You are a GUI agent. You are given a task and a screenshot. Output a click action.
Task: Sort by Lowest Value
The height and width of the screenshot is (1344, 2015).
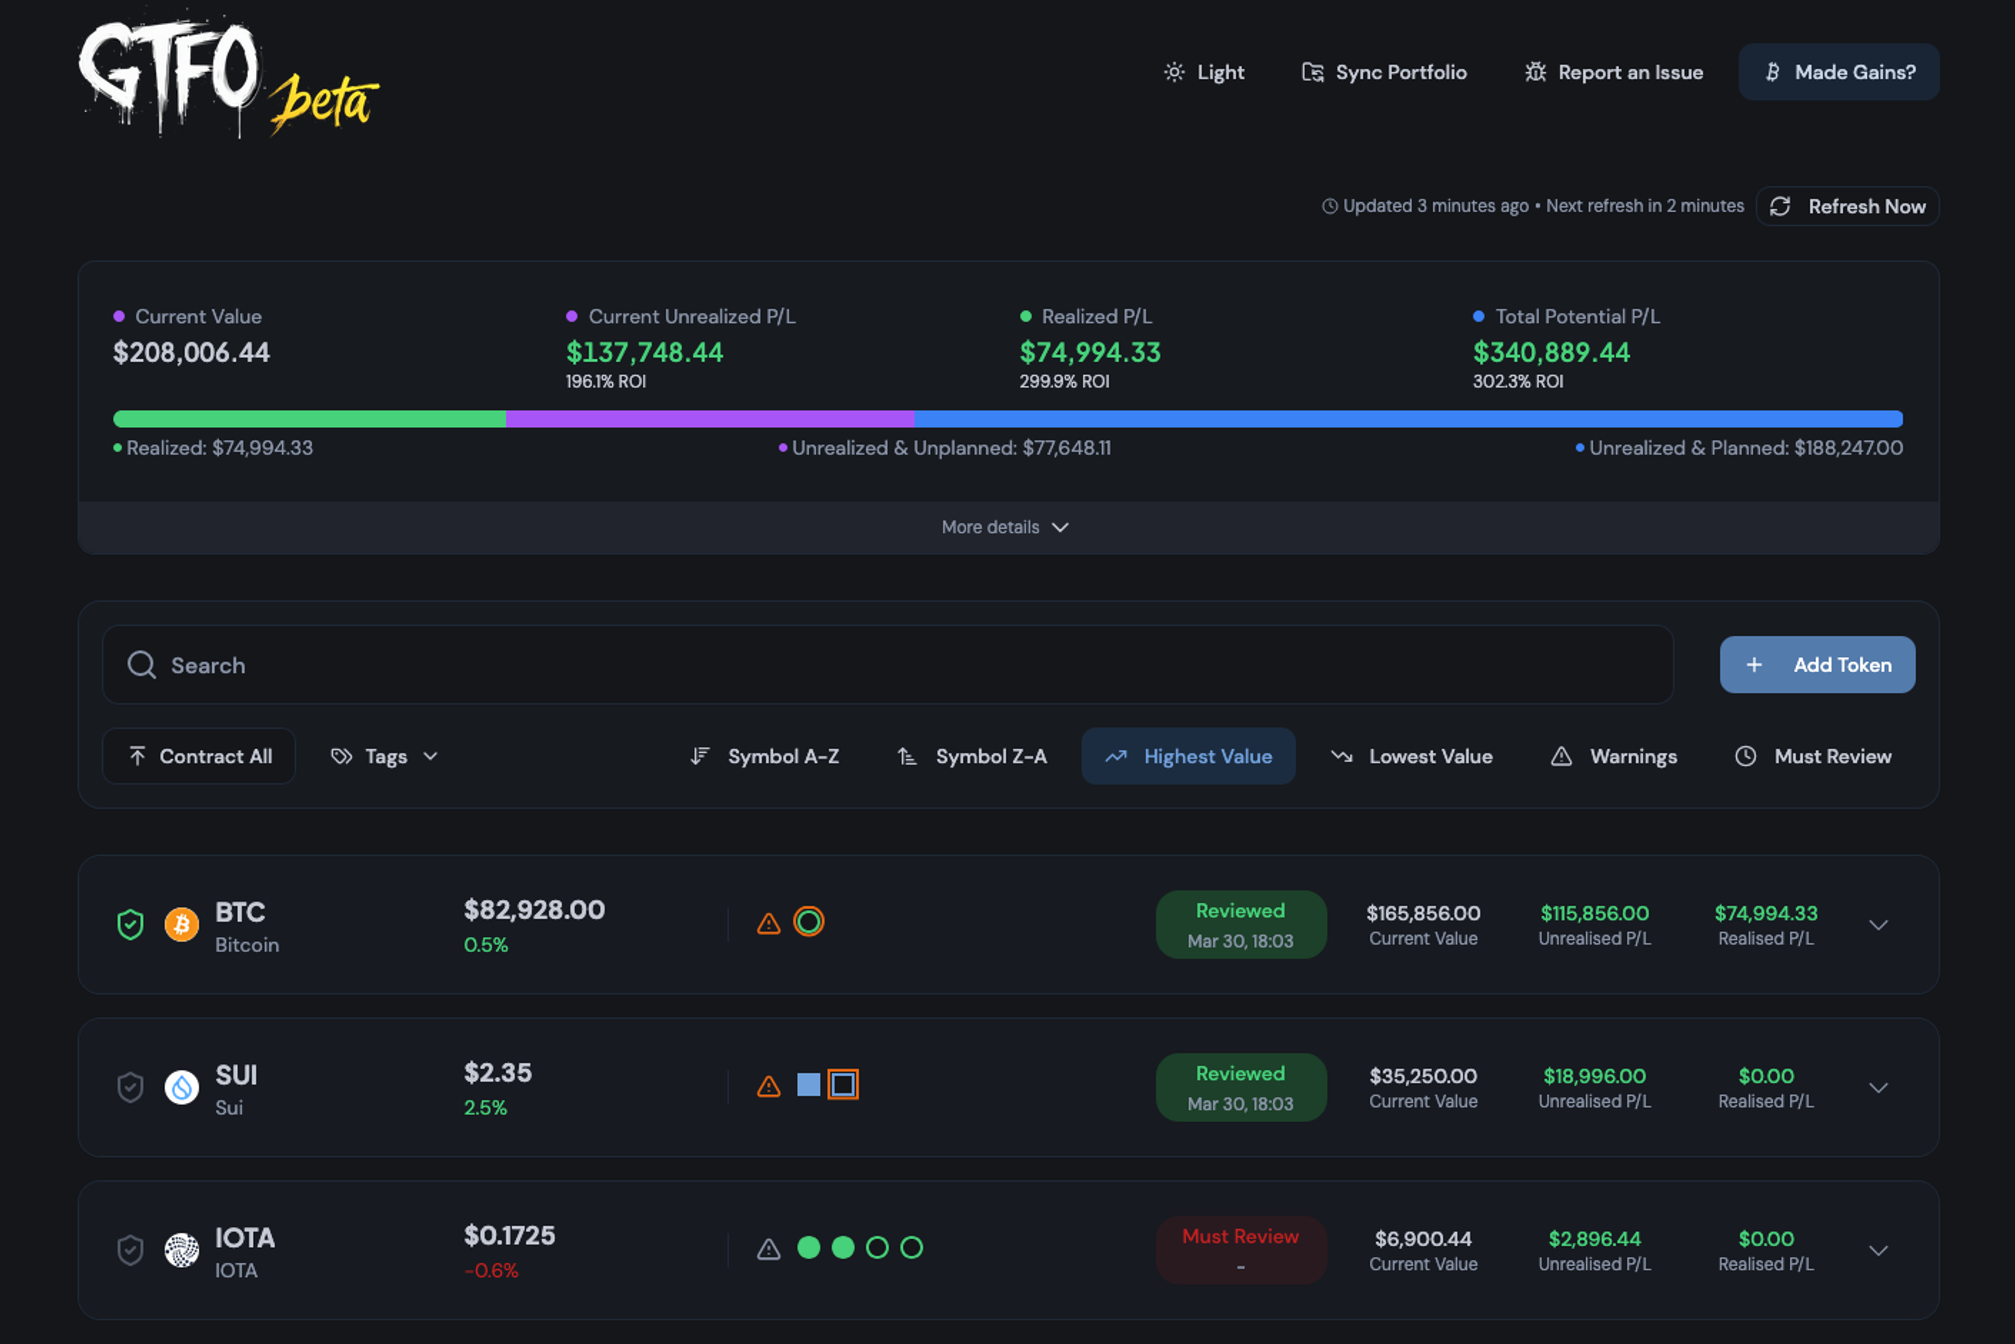(x=1411, y=756)
